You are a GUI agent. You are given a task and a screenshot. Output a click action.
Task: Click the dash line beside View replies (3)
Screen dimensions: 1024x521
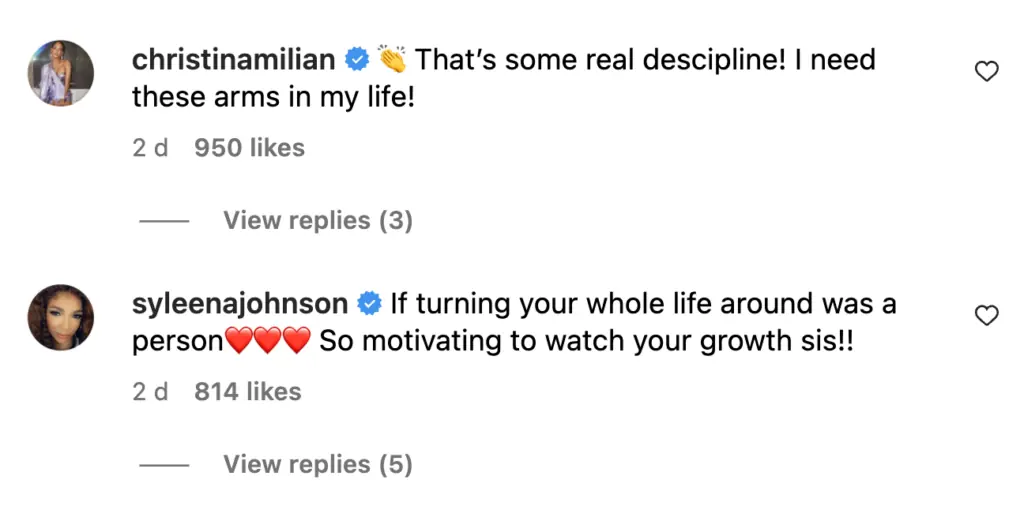point(164,221)
